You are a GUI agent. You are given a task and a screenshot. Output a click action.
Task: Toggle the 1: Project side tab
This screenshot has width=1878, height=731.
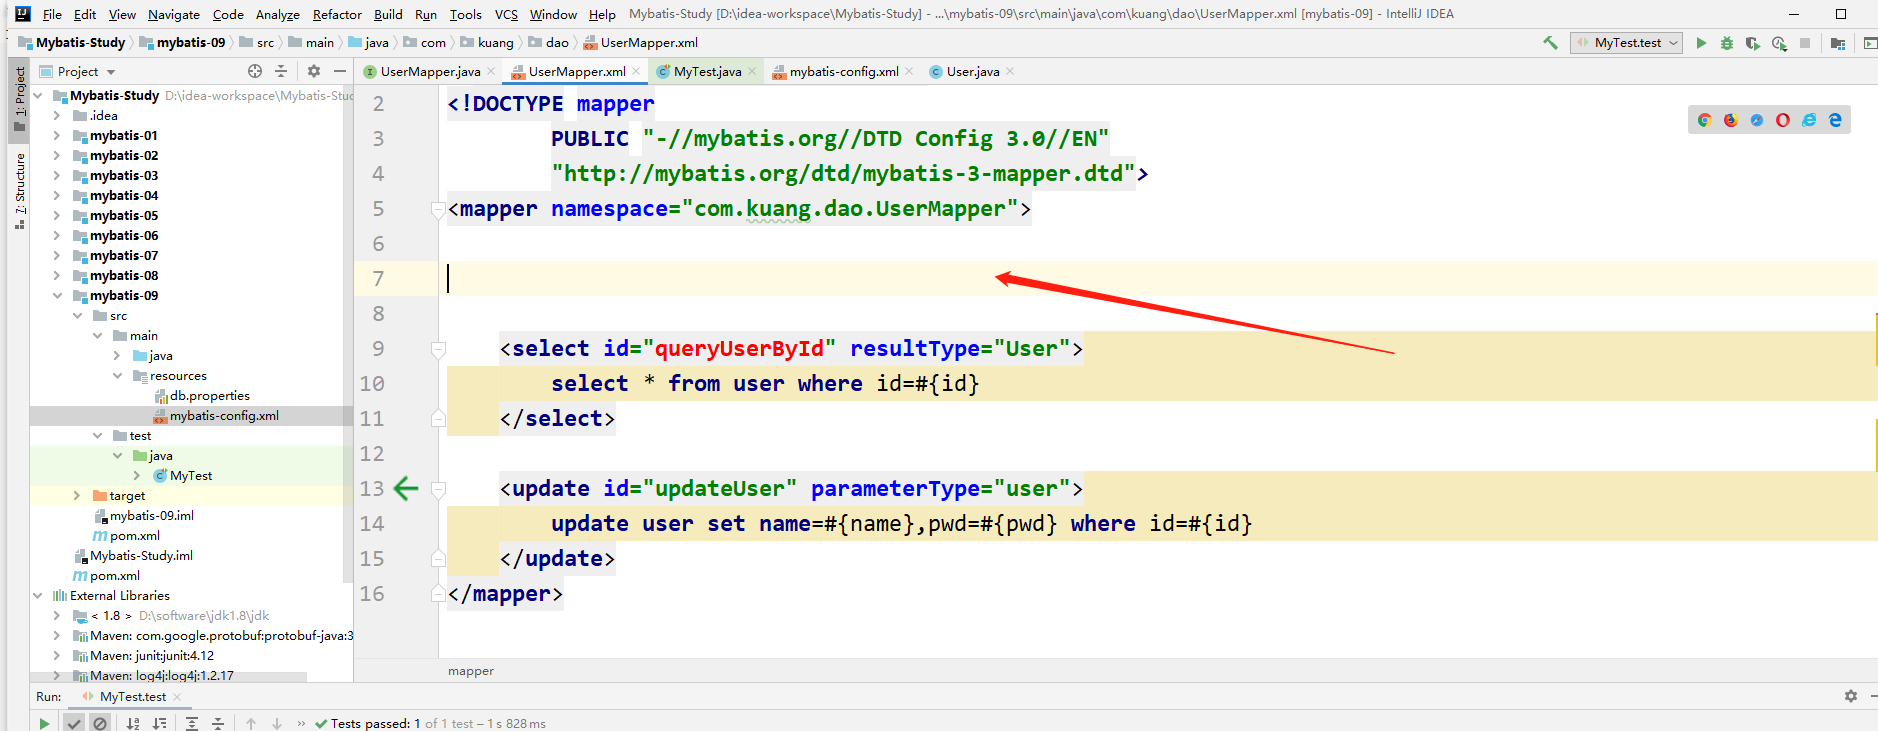[19, 99]
